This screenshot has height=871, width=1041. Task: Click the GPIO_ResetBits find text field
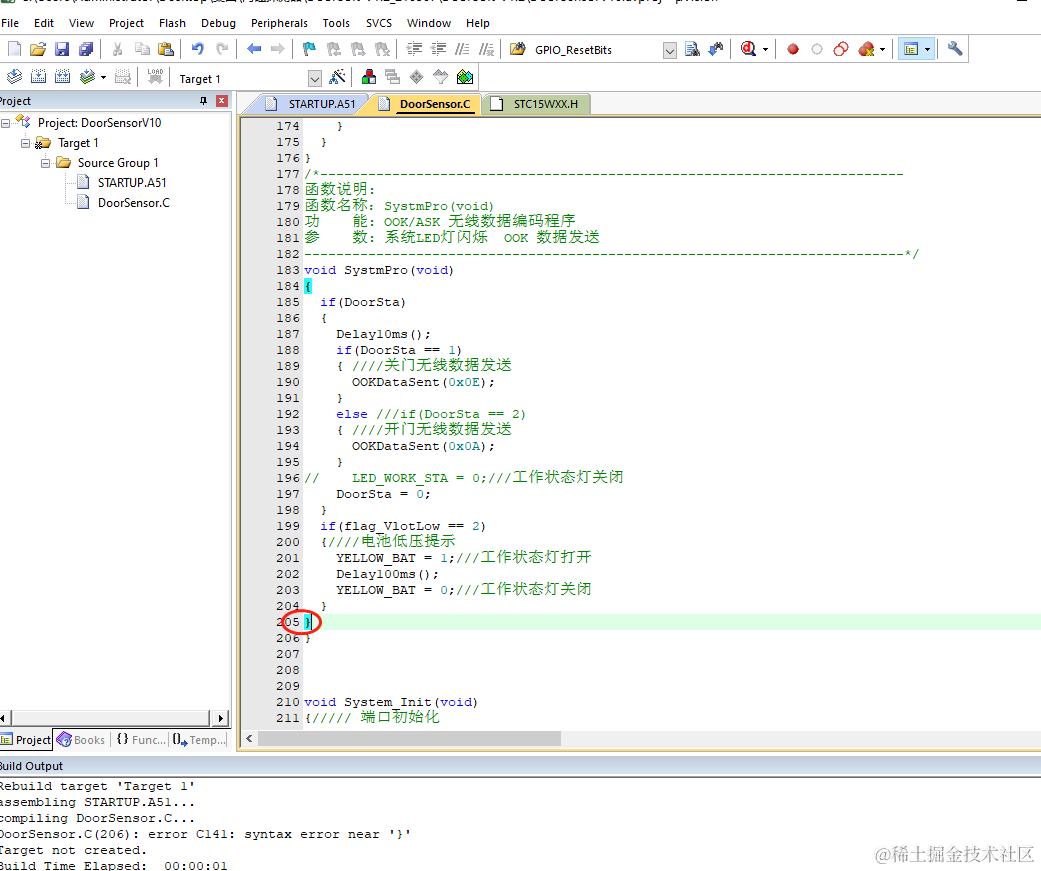click(x=596, y=50)
